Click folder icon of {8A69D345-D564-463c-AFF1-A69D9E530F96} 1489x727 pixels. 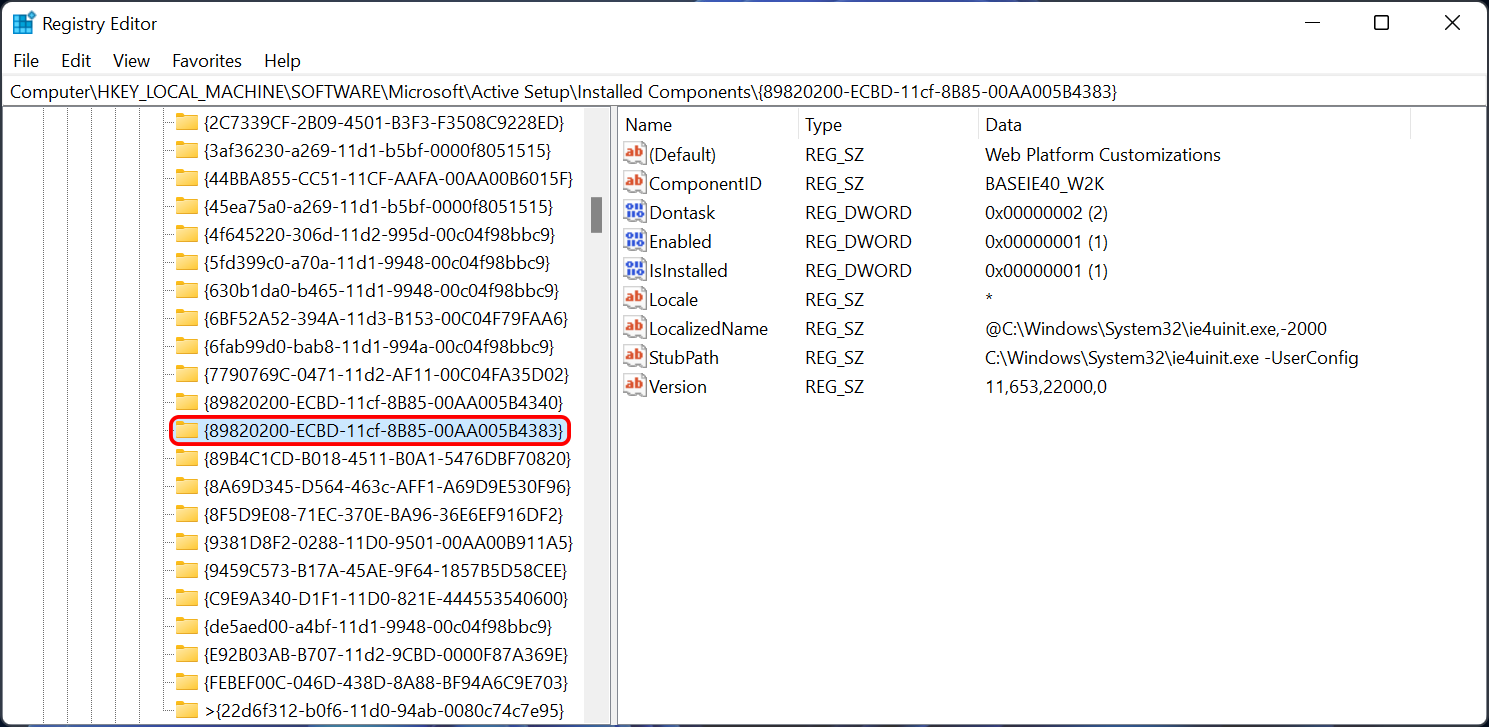coord(186,487)
